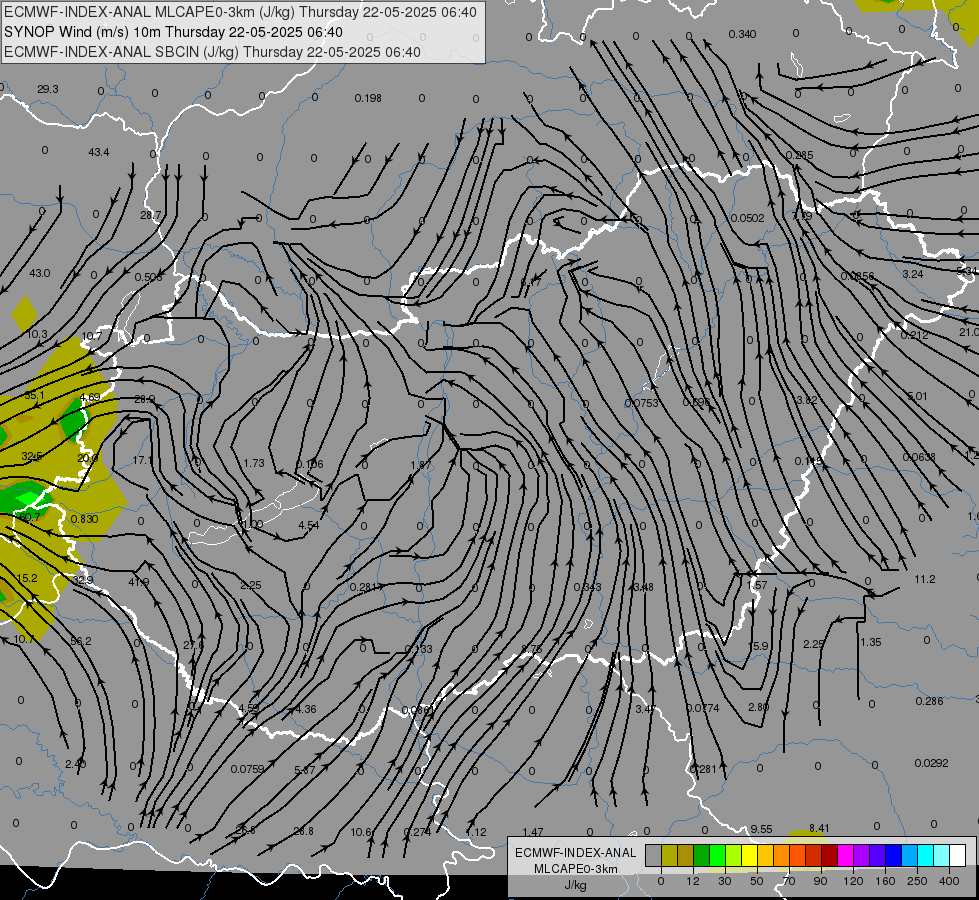Click the map value '3.24'

click(x=913, y=274)
